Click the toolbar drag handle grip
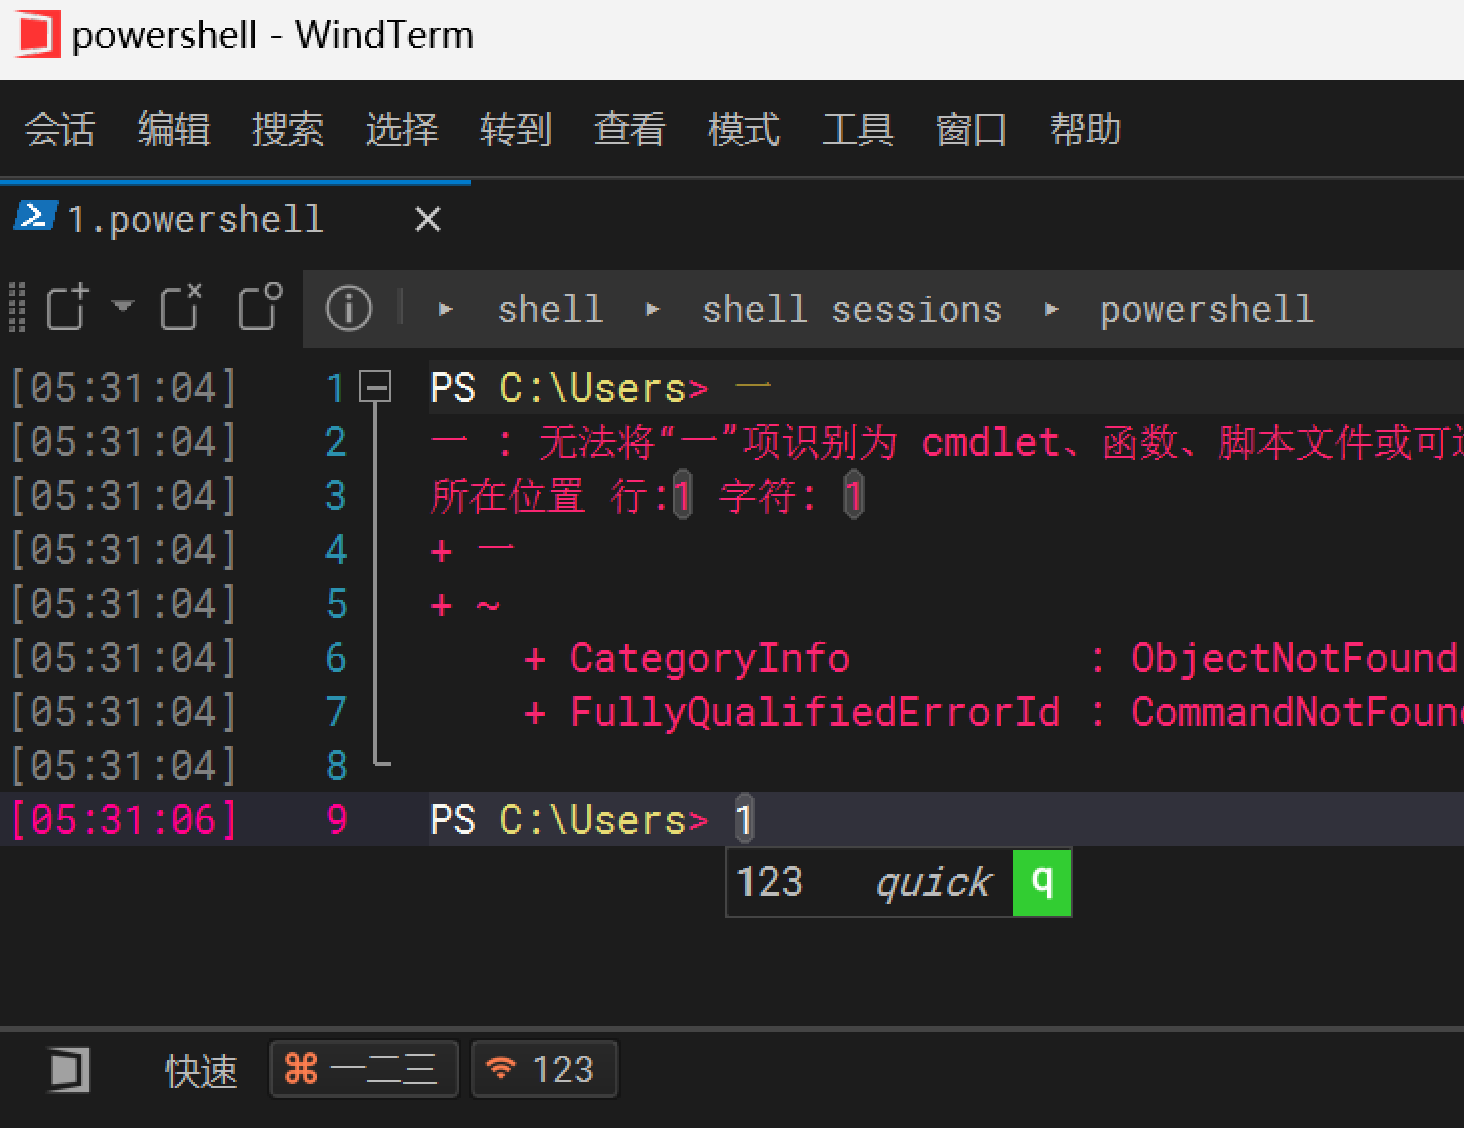 [17, 307]
